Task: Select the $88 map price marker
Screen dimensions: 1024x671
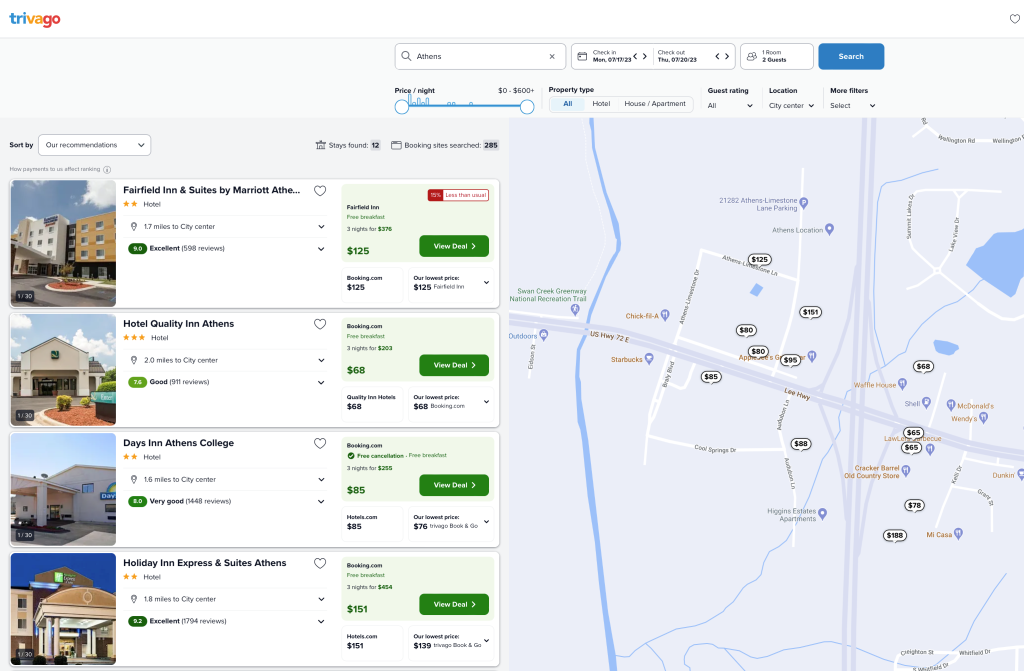Action: pos(801,444)
